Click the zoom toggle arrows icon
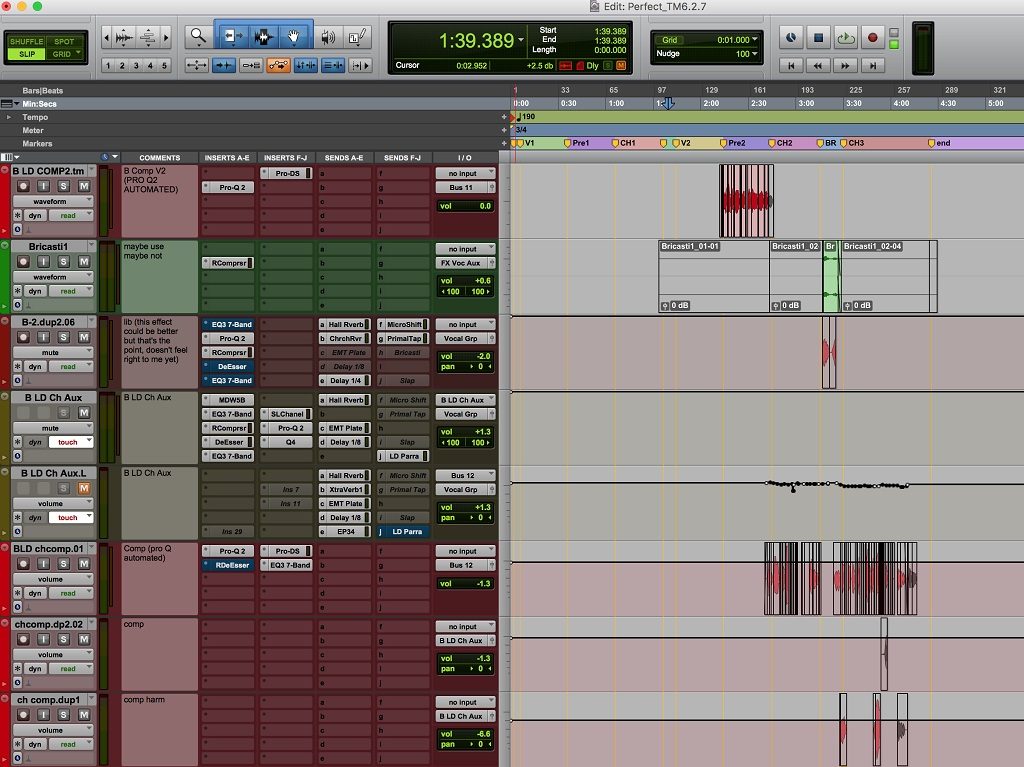Image resolution: width=1024 pixels, height=767 pixels. tap(197, 65)
